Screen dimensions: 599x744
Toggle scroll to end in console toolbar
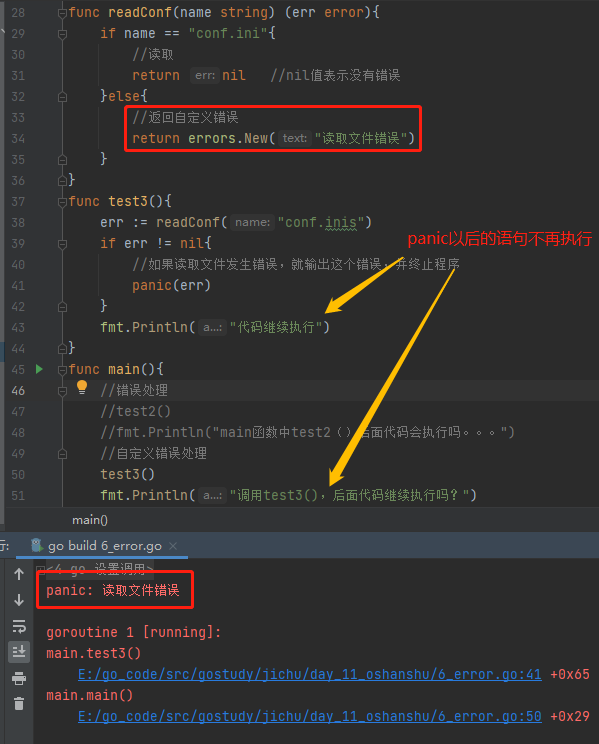[x=19, y=652]
